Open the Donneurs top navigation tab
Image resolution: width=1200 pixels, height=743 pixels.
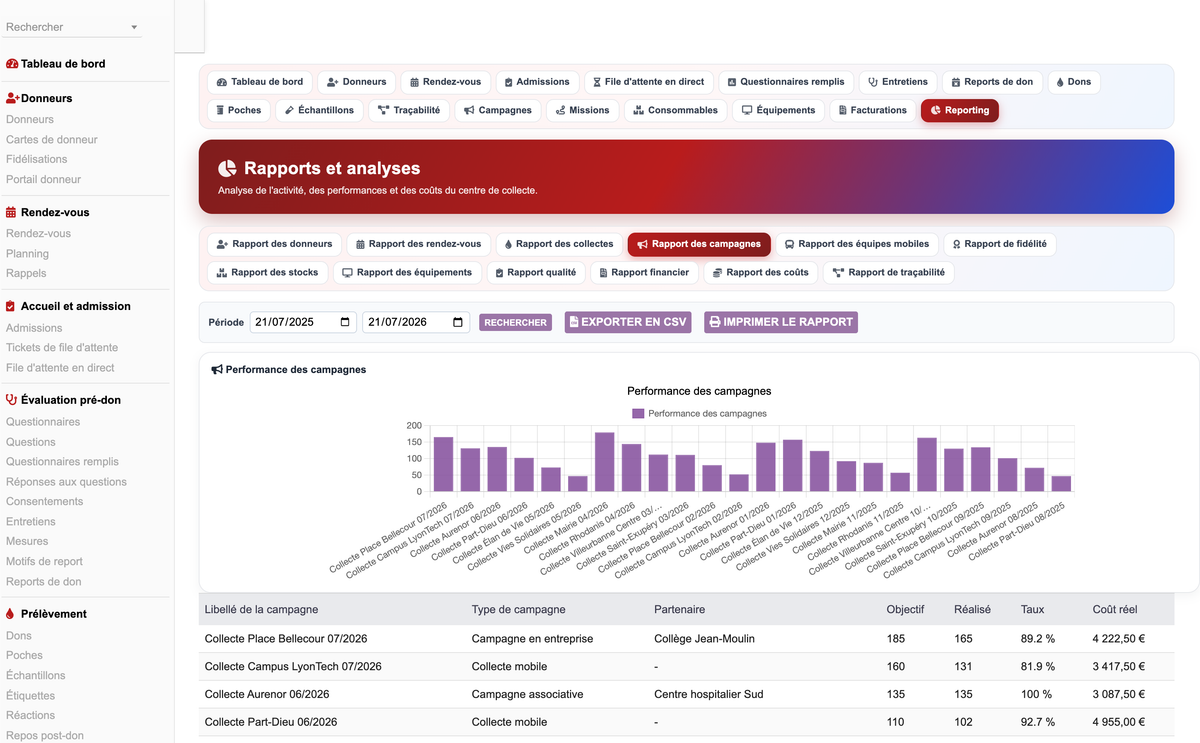pos(357,82)
